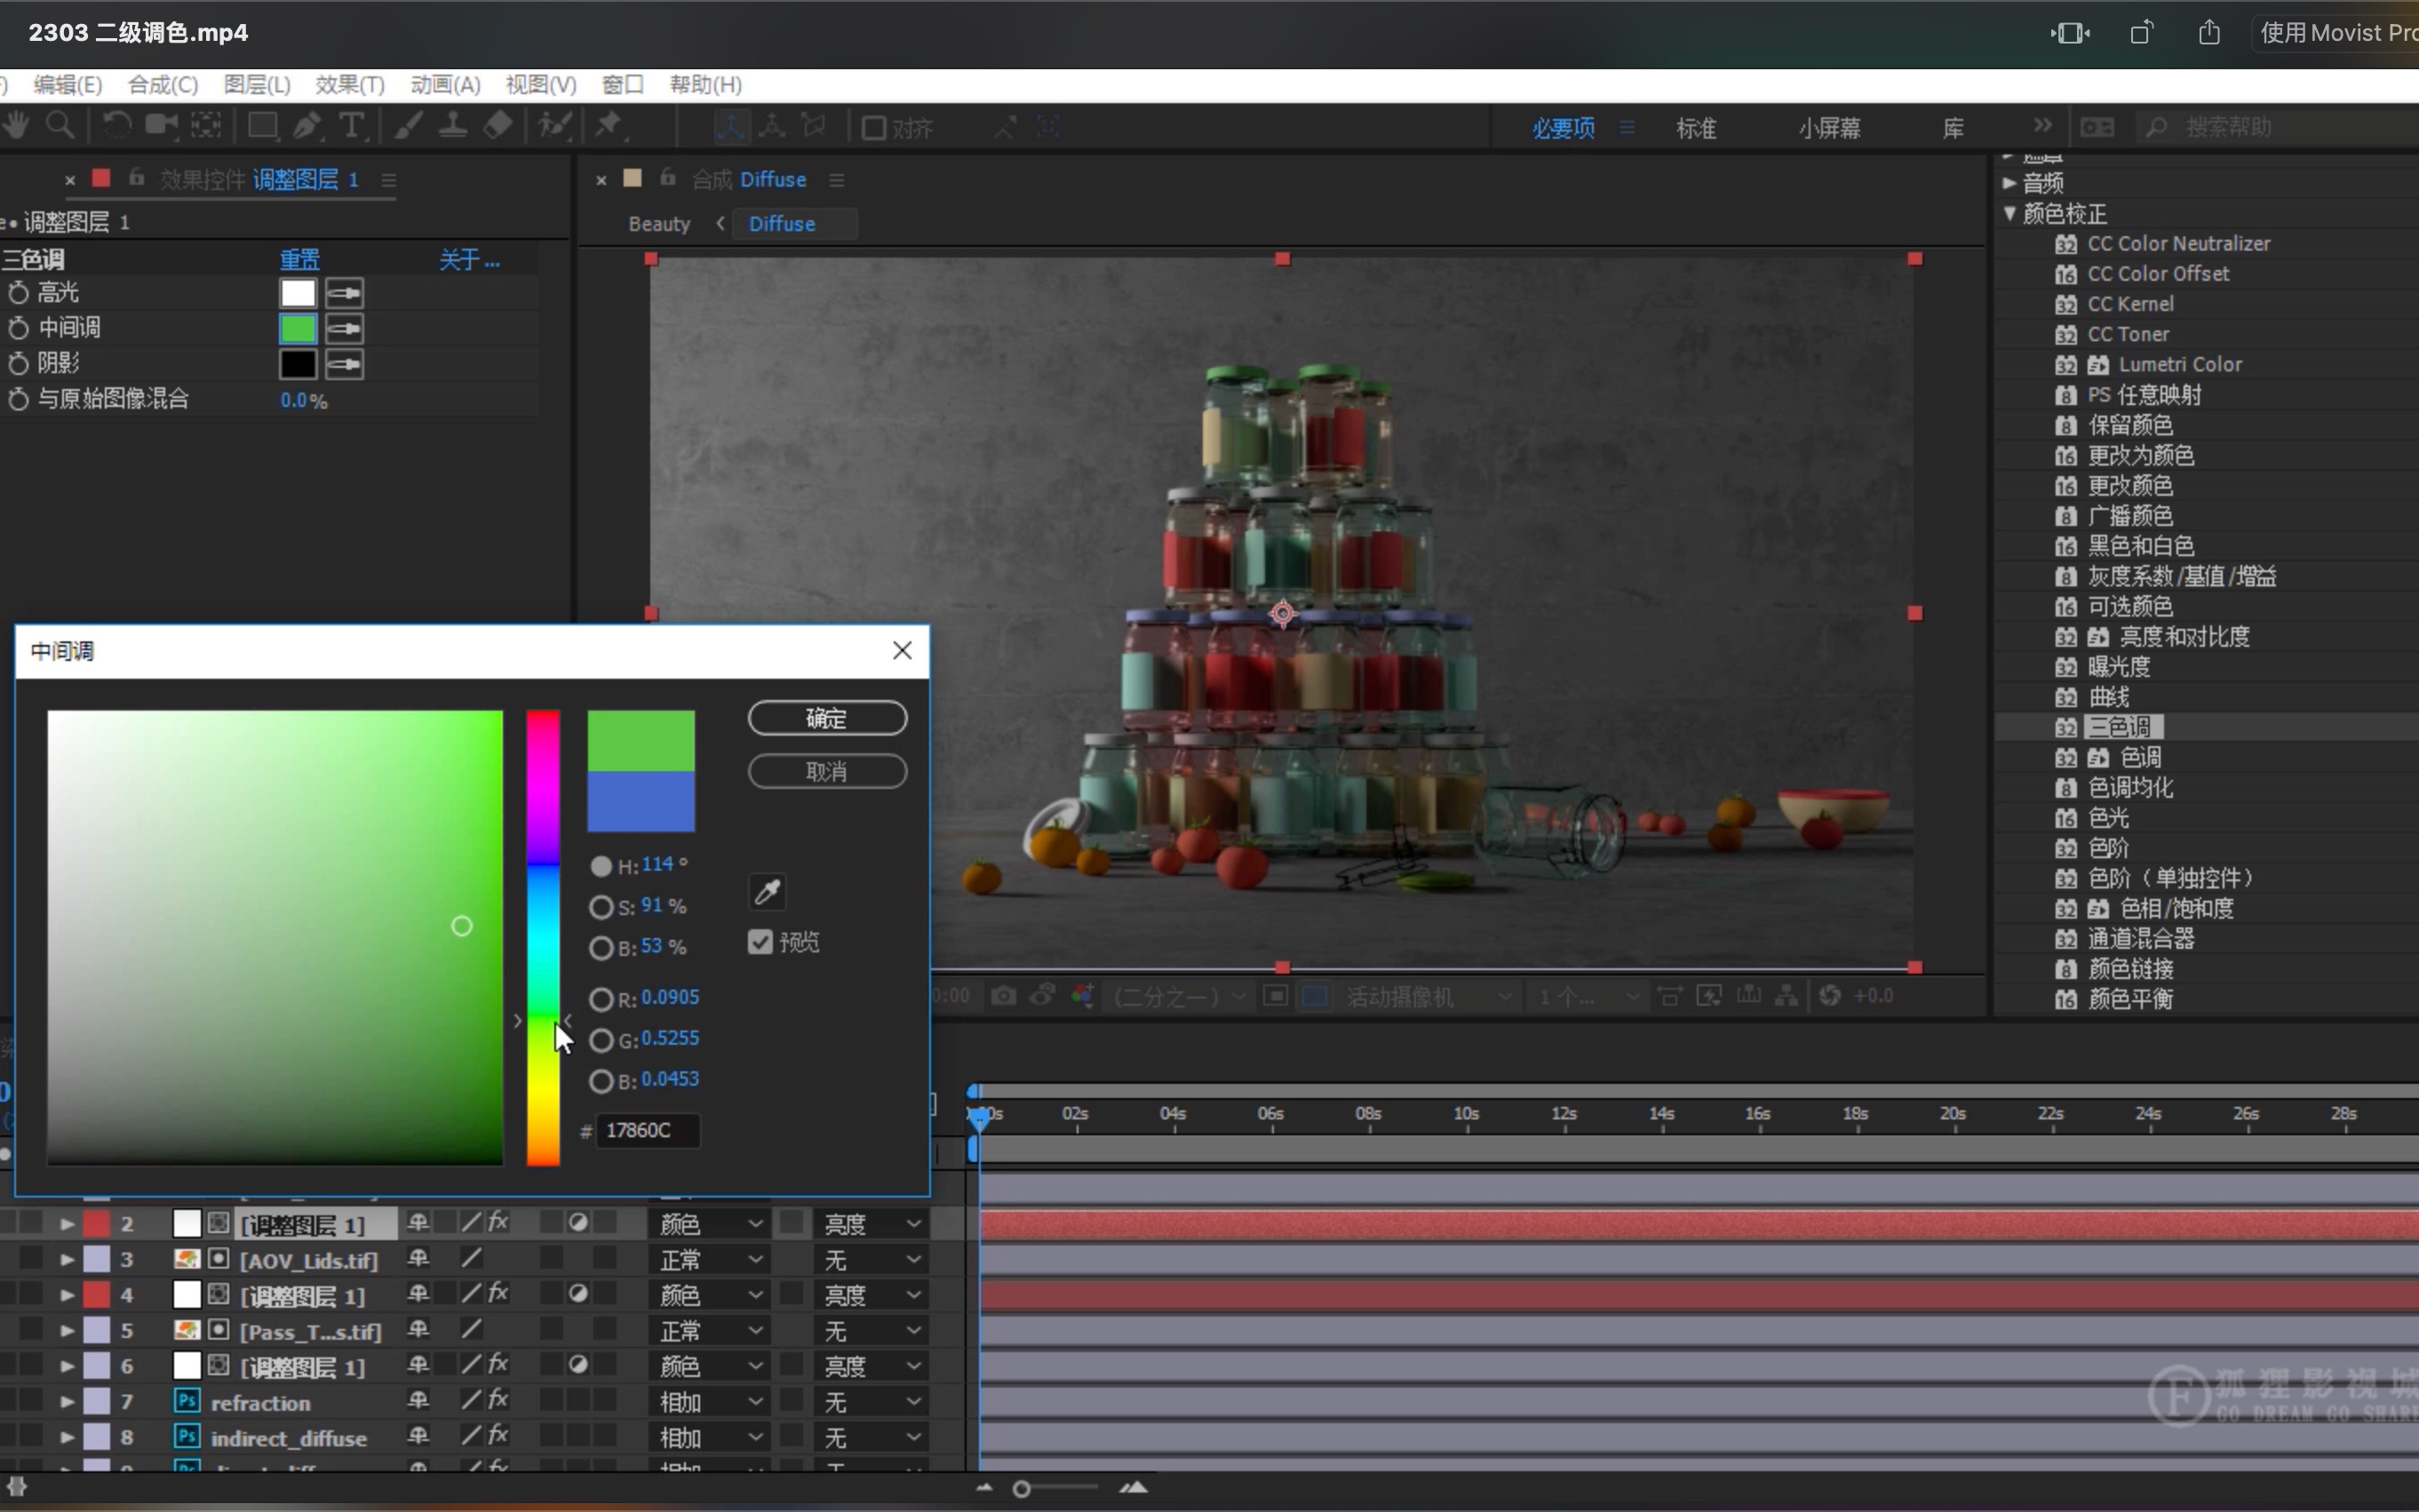2419x1512 pixels.
Task: Switch to 小屏幕 workspace
Action: (x=1829, y=128)
